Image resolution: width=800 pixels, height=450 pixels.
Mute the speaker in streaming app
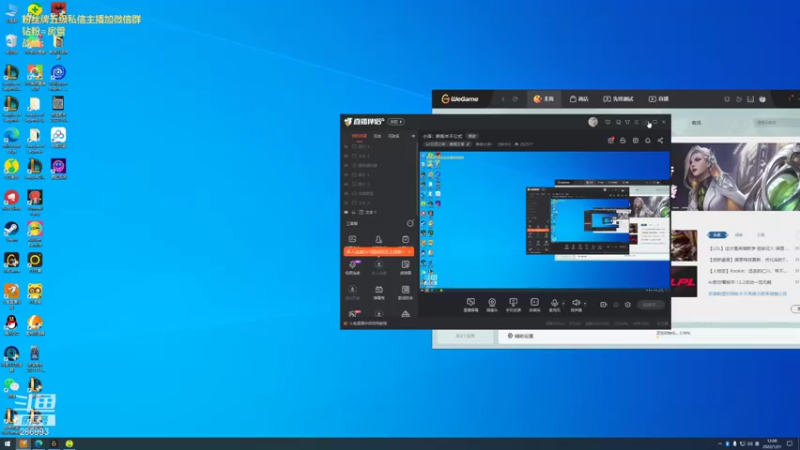[576, 305]
